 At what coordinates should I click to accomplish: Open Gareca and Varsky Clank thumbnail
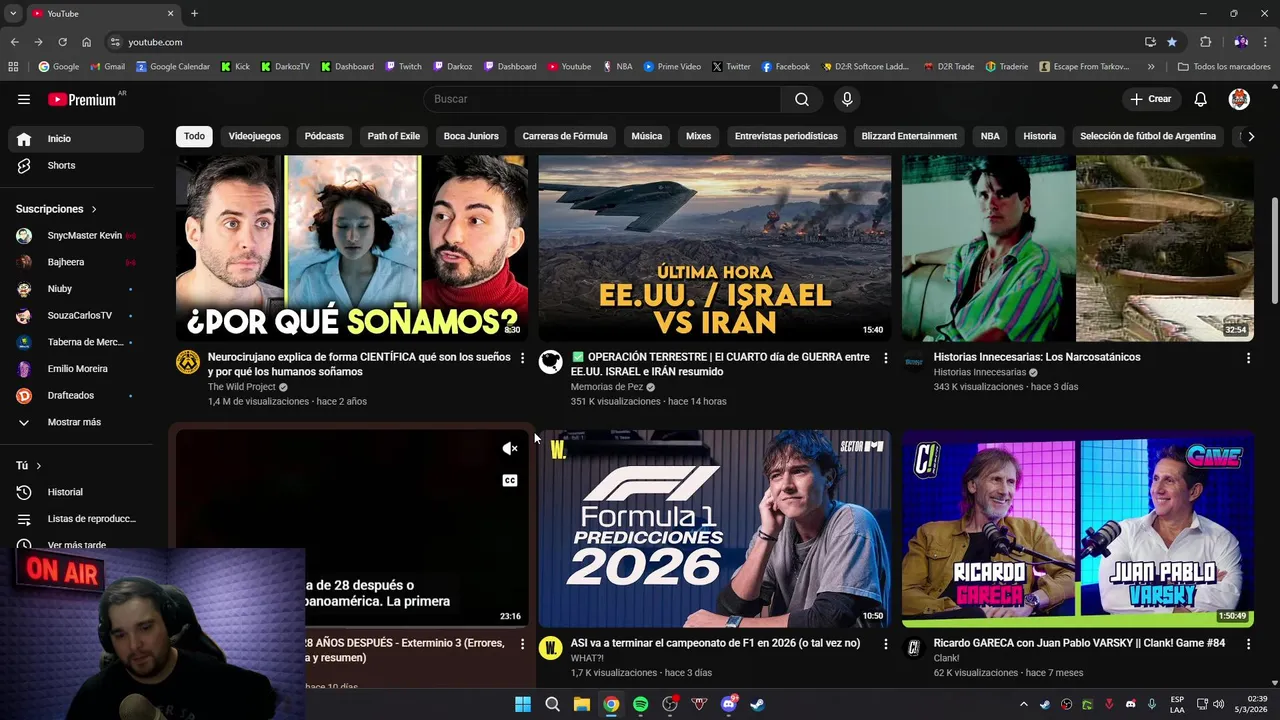[1078, 529]
